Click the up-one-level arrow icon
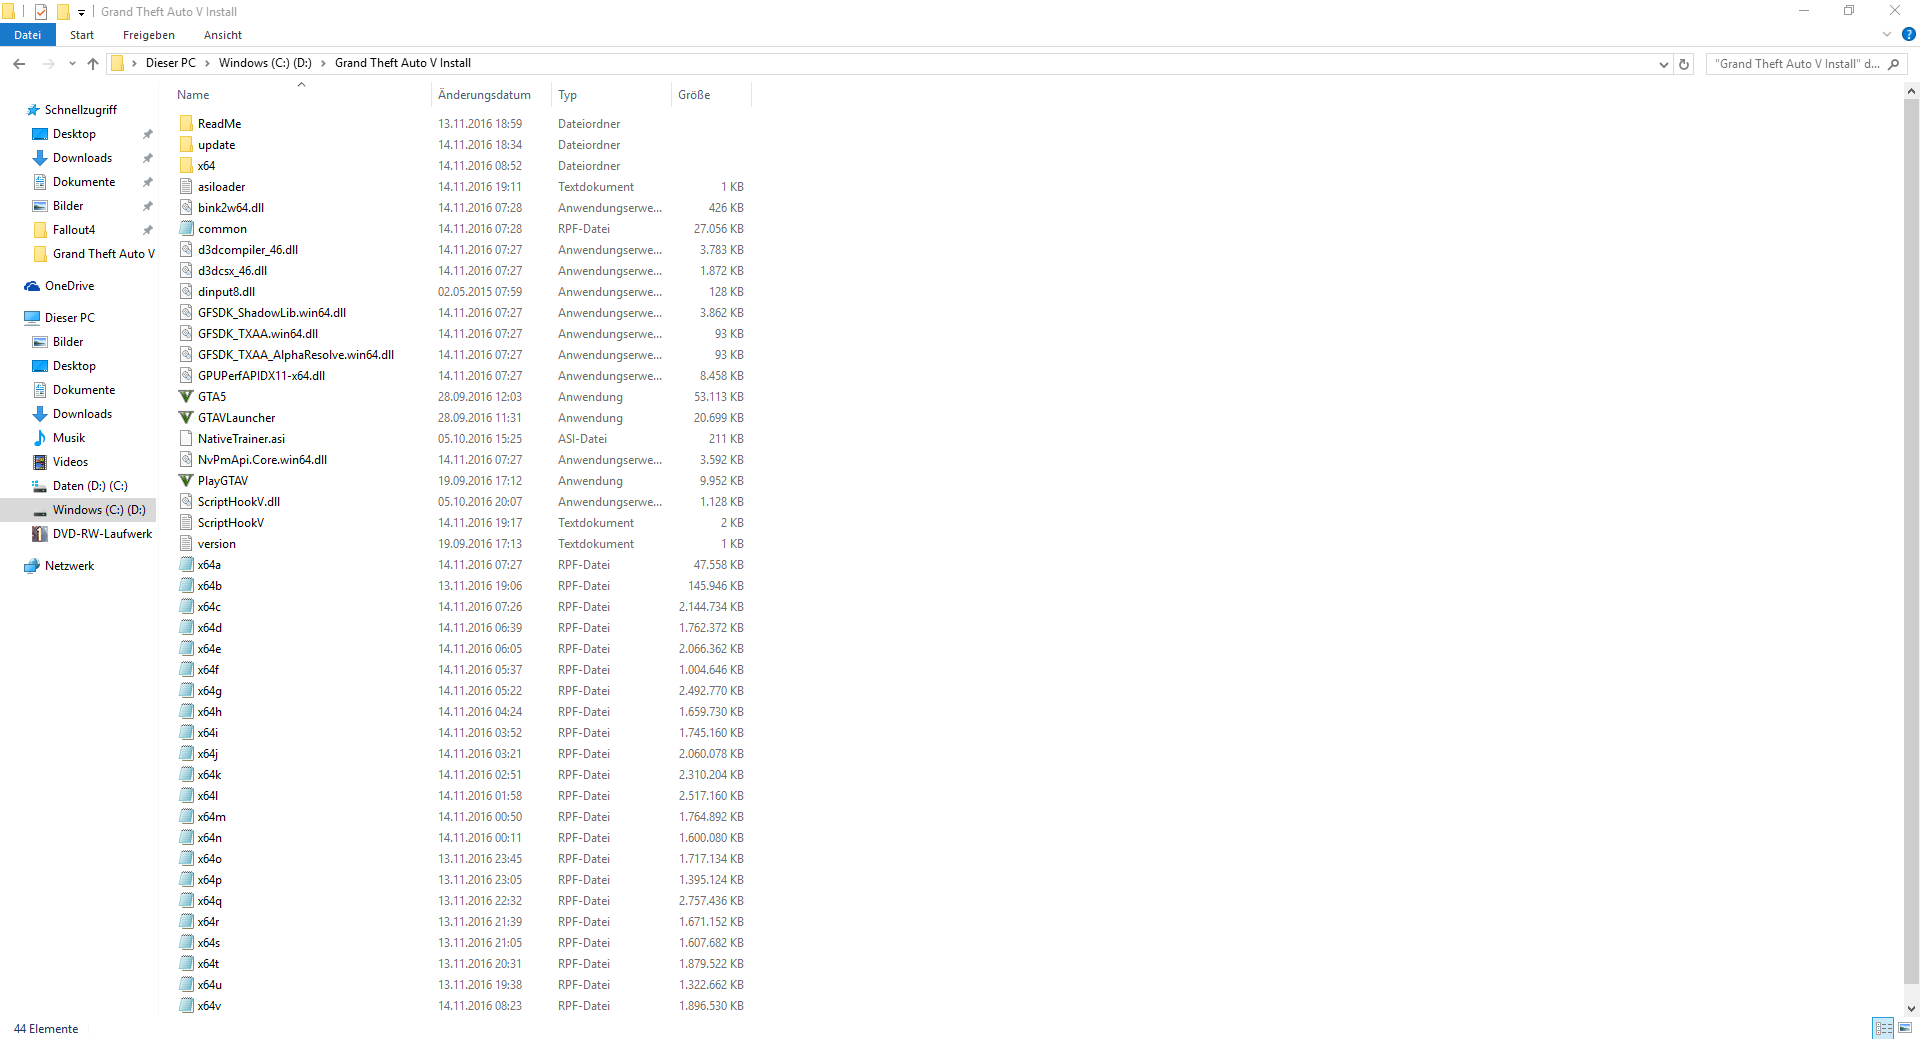The height and width of the screenshot is (1039, 1920). pos(92,63)
